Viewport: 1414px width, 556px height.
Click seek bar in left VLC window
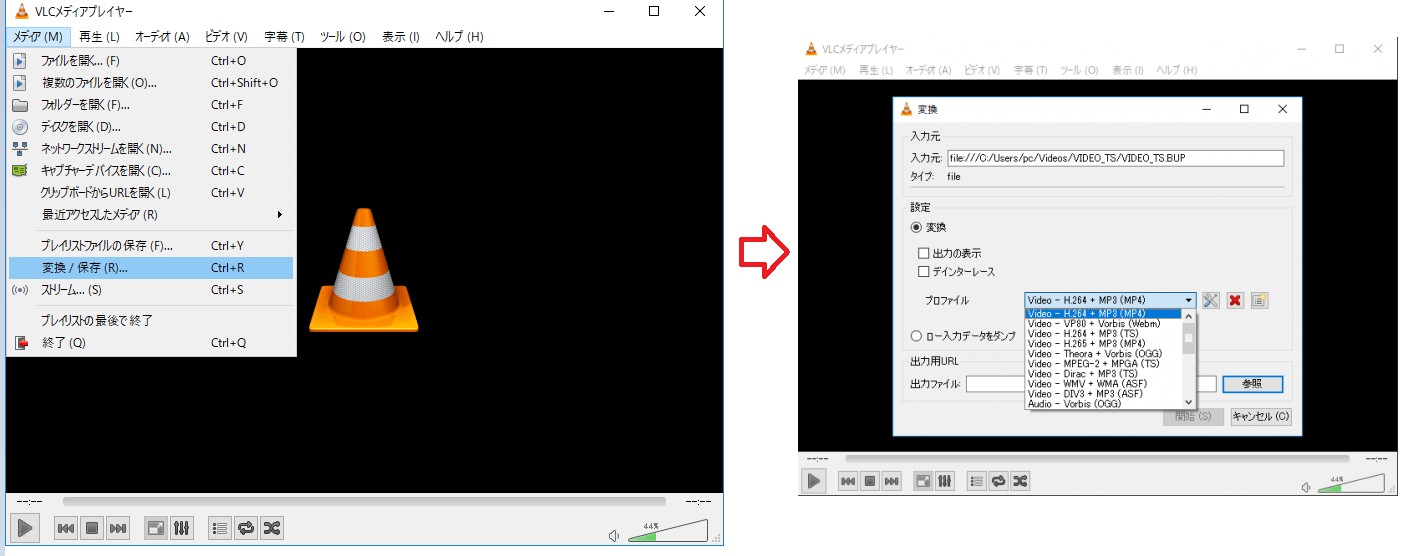tap(364, 501)
